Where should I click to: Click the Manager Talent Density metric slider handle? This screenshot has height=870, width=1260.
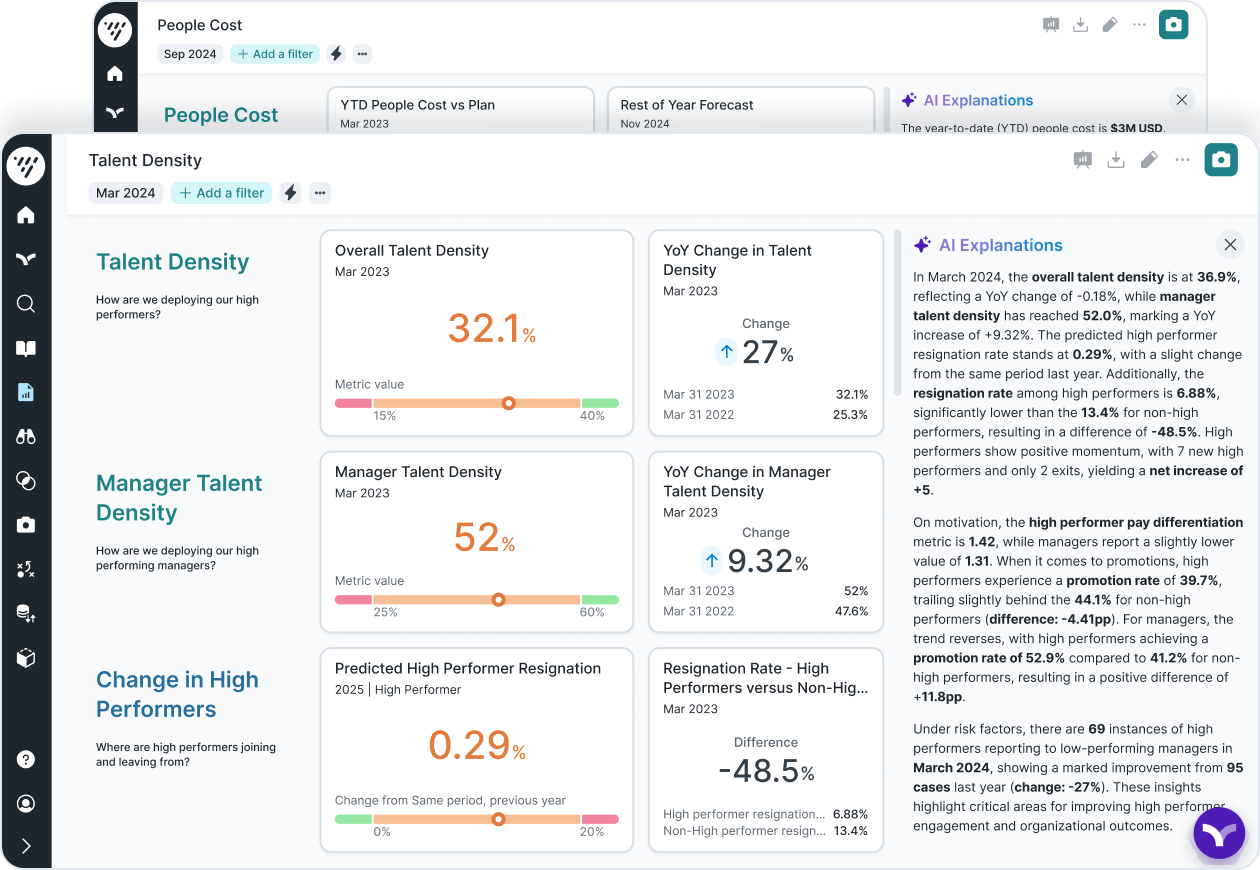[x=498, y=600]
